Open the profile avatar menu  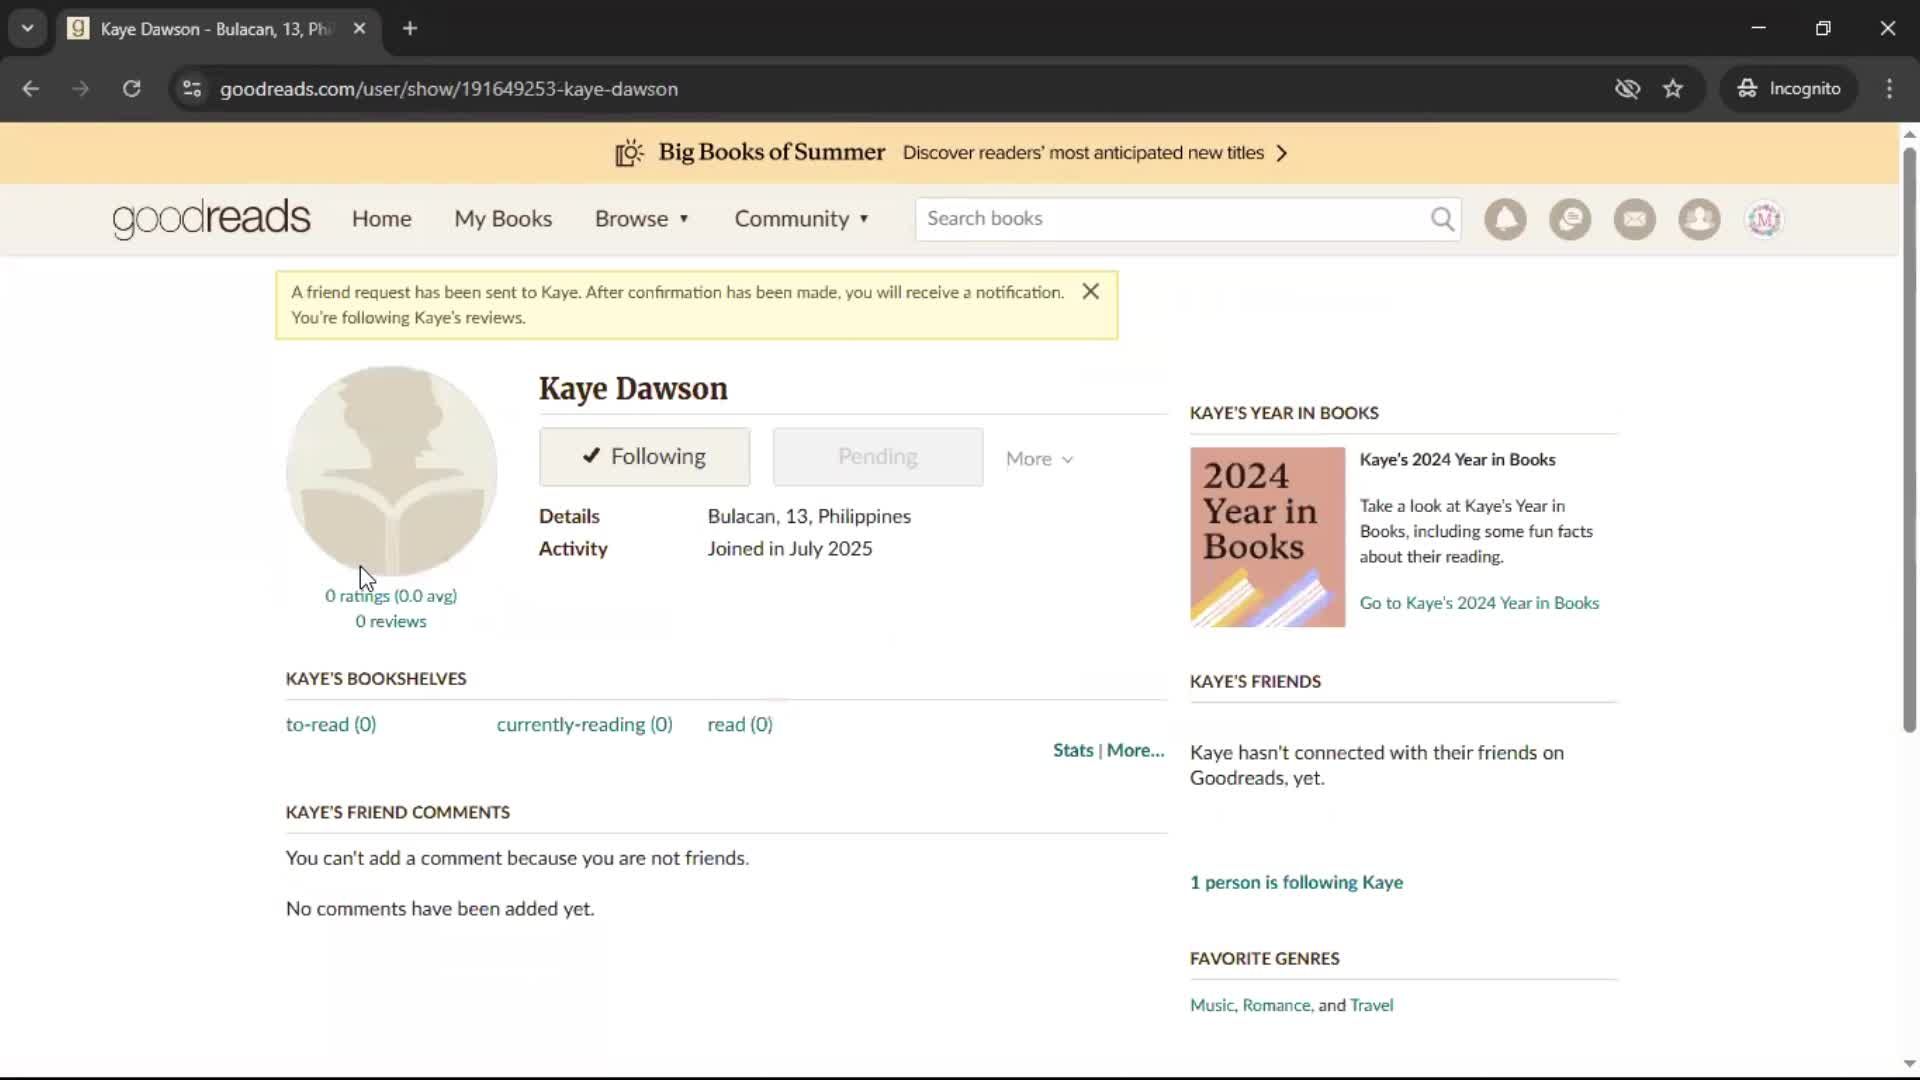[x=1764, y=219]
